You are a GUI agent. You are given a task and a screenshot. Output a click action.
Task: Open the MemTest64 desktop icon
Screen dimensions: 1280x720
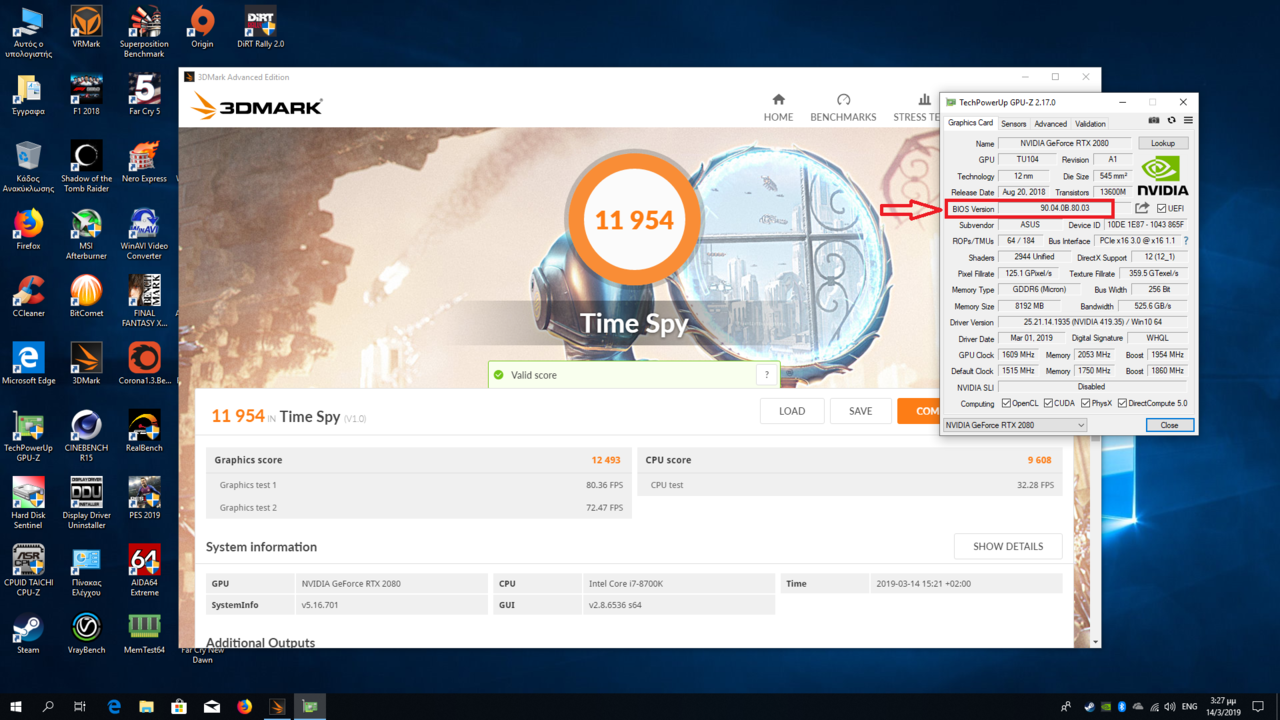(144, 632)
